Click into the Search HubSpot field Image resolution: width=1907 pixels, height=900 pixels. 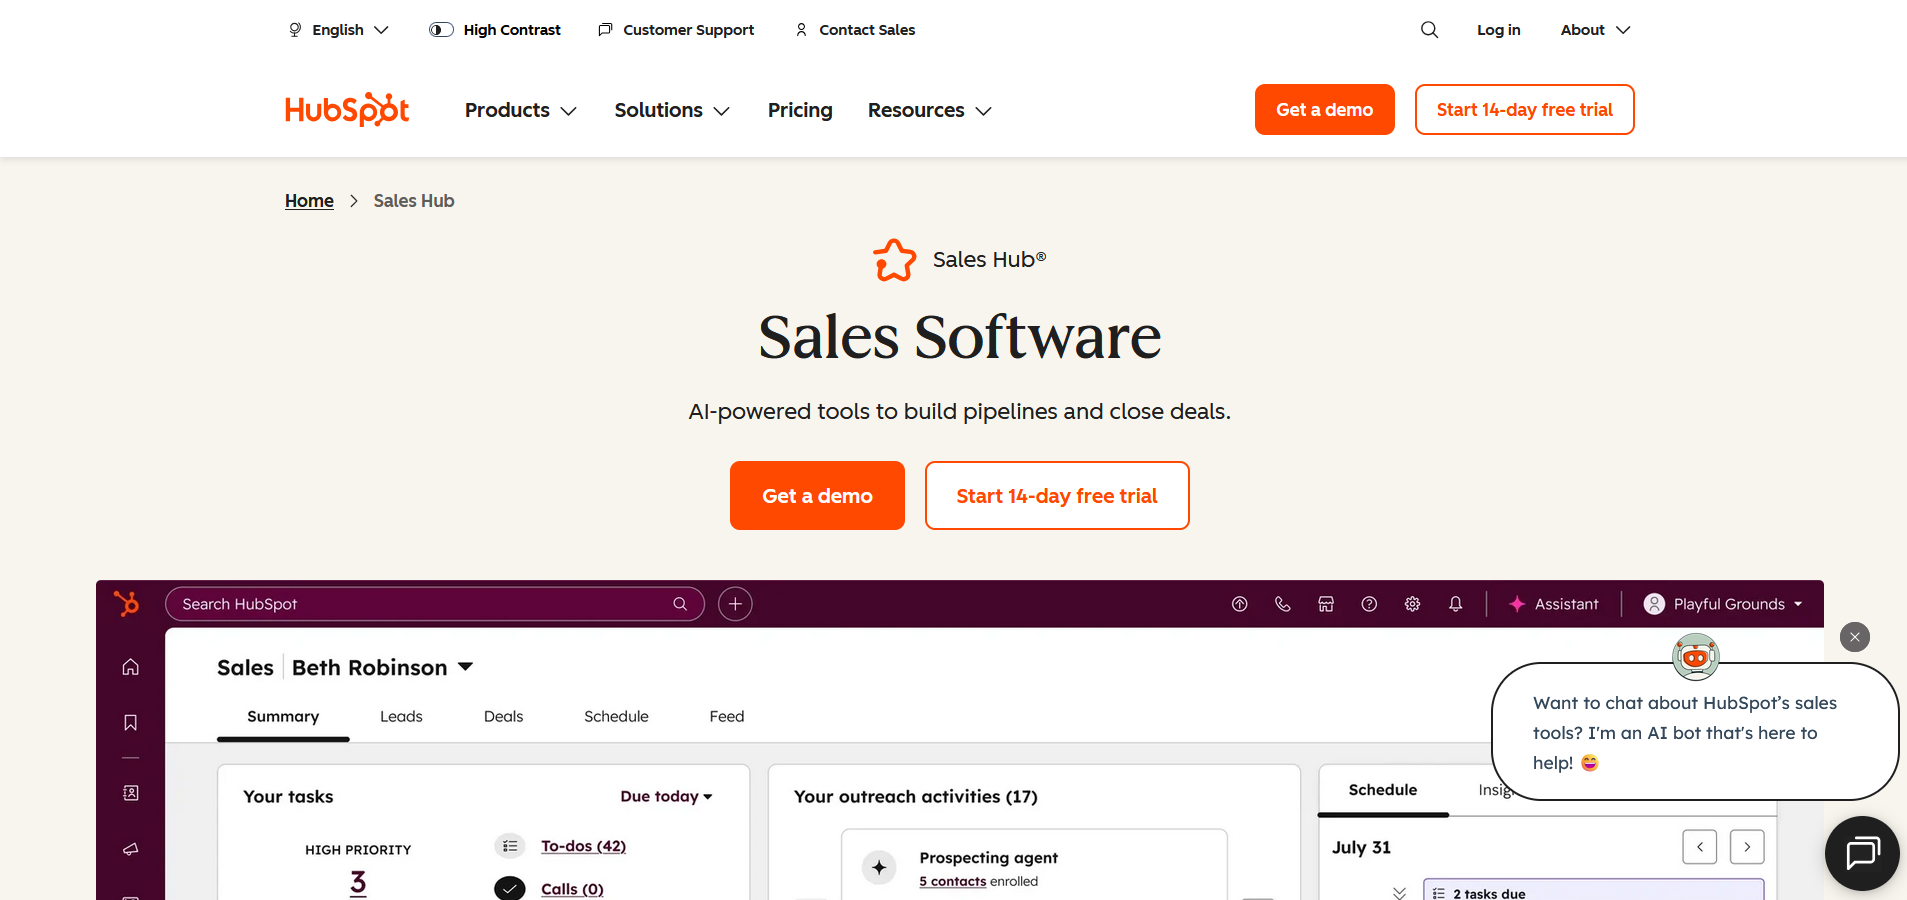click(434, 604)
